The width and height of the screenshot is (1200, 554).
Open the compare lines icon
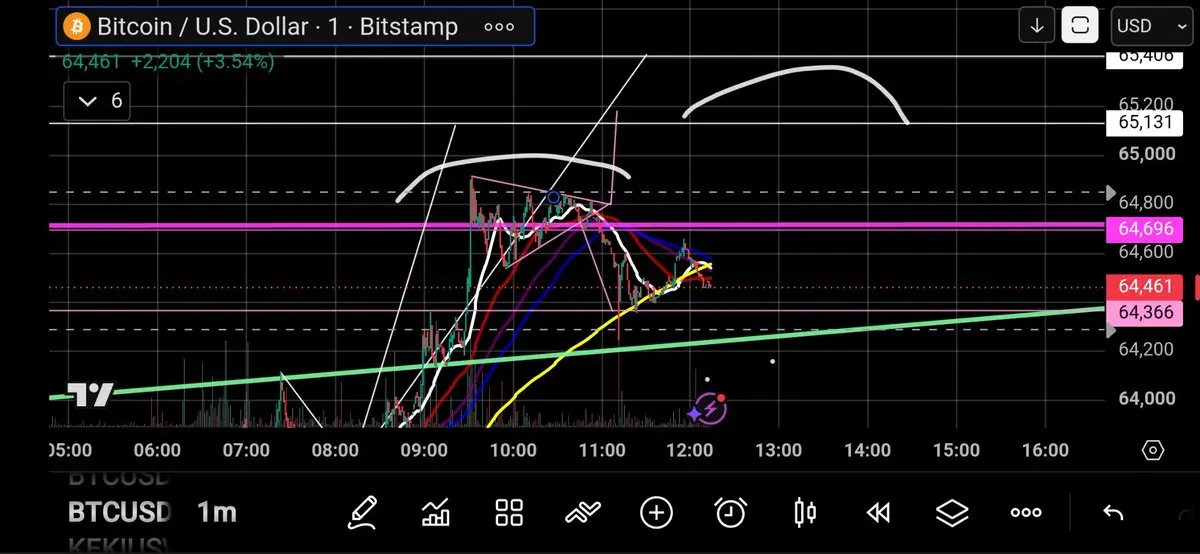point(583,513)
